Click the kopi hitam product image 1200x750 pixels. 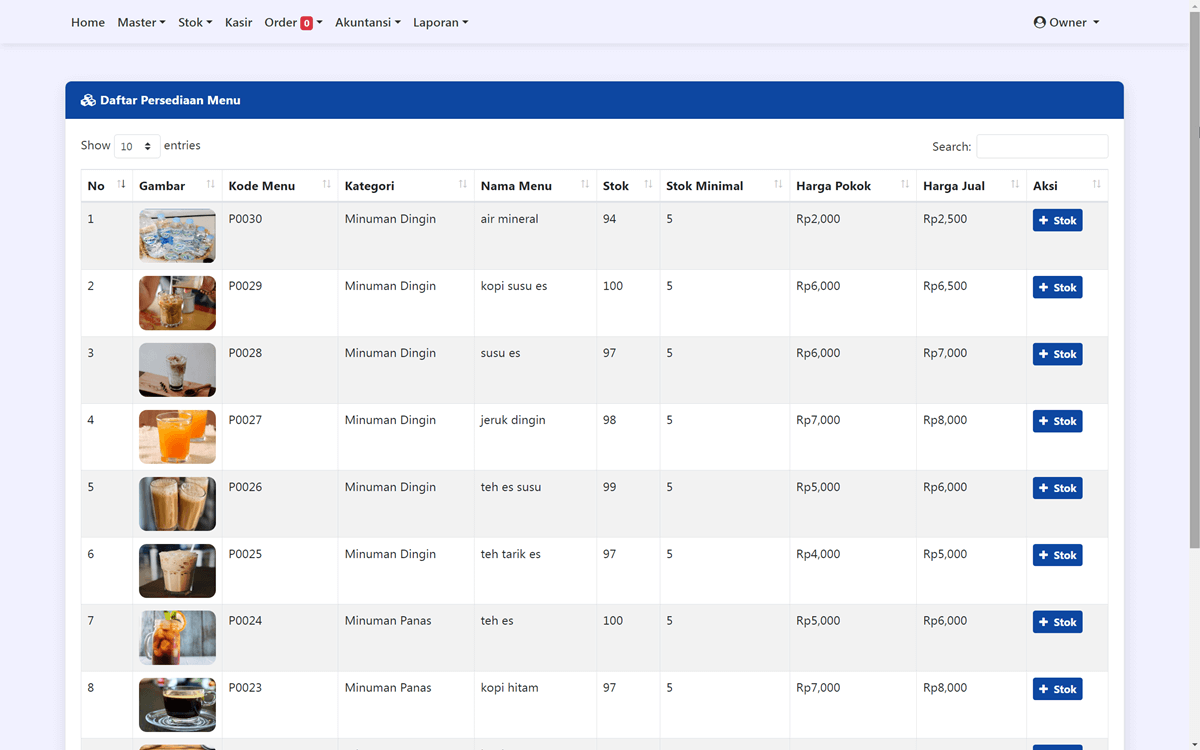177,705
